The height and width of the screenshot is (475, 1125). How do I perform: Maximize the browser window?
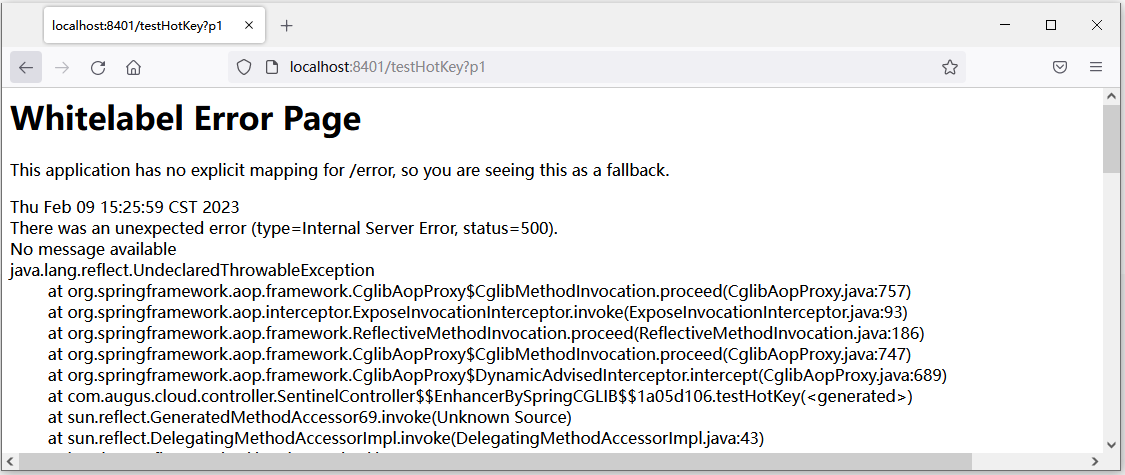(x=1051, y=25)
